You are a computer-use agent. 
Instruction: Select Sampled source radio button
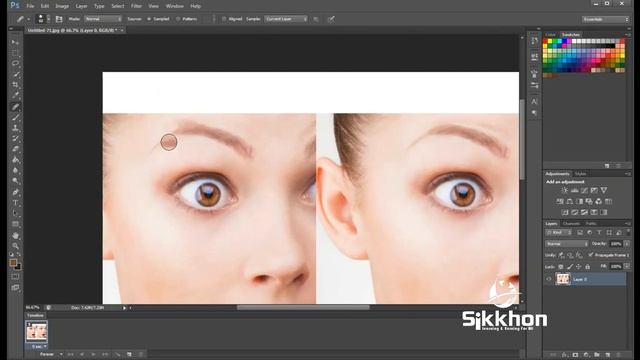(x=149, y=19)
